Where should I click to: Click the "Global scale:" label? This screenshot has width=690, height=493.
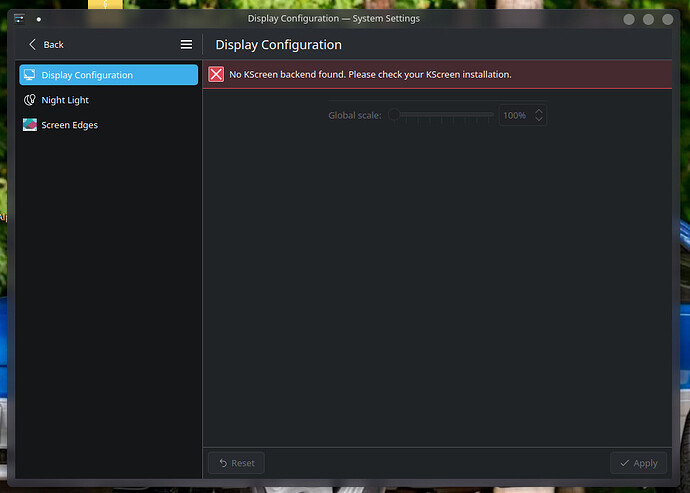(355, 115)
